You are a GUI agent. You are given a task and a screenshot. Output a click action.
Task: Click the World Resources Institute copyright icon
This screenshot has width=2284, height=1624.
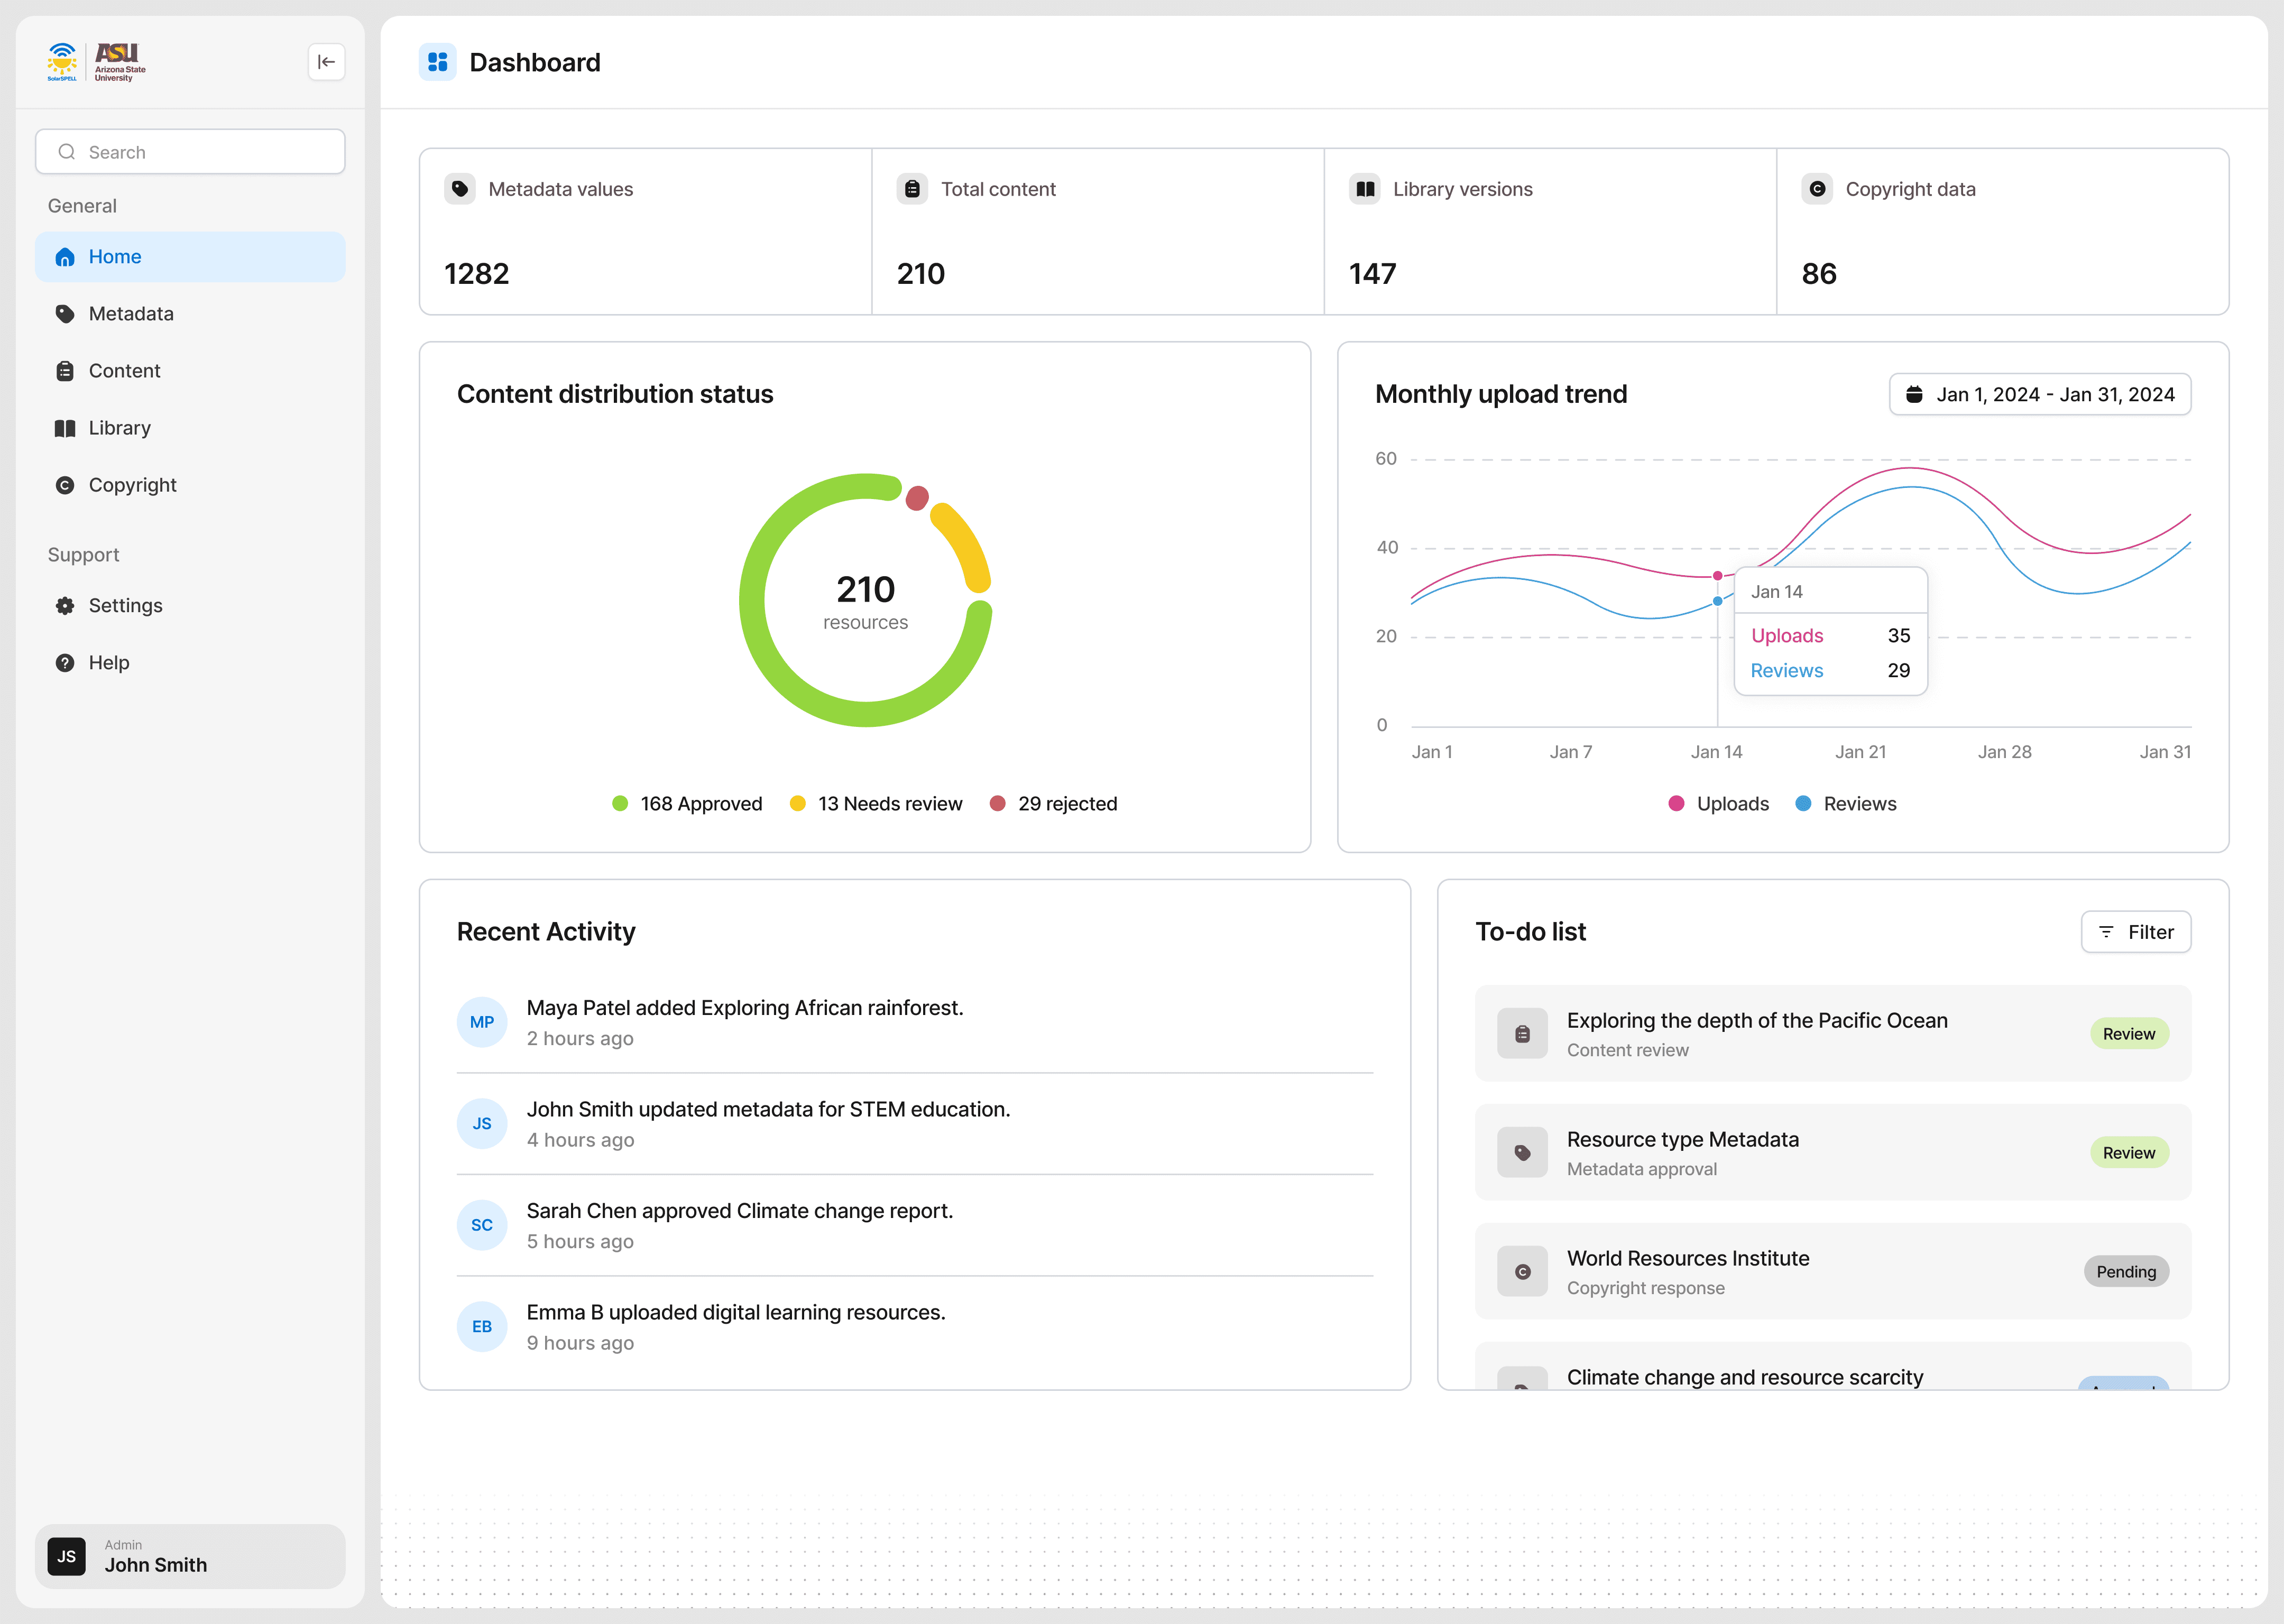click(x=1522, y=1272)
